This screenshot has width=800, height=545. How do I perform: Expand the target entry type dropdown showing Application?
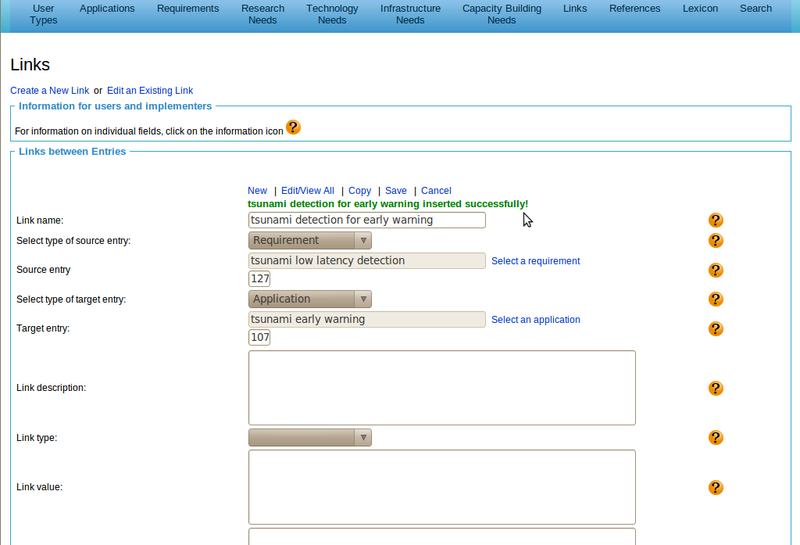(310, 299)
